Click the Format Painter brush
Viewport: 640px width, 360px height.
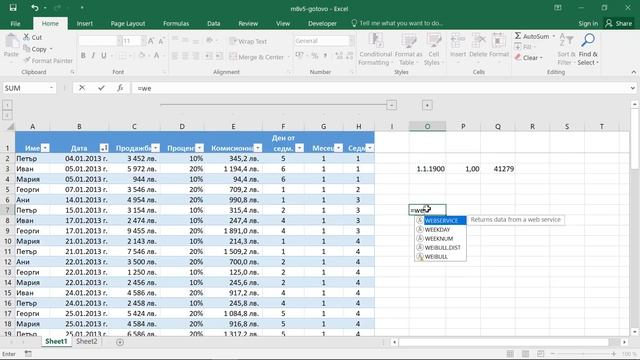[x=27, y=60]
